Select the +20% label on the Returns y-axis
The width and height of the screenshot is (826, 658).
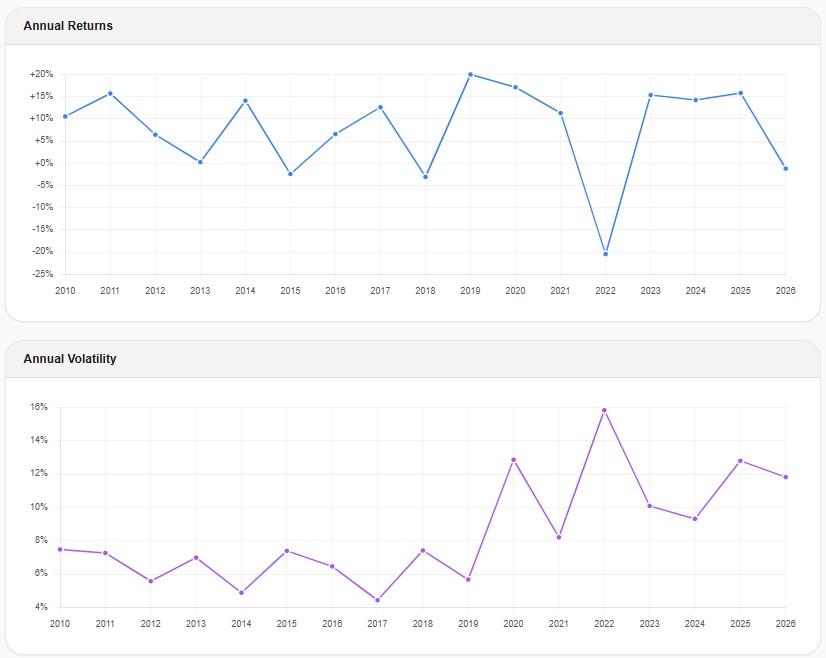coord(40,72)
